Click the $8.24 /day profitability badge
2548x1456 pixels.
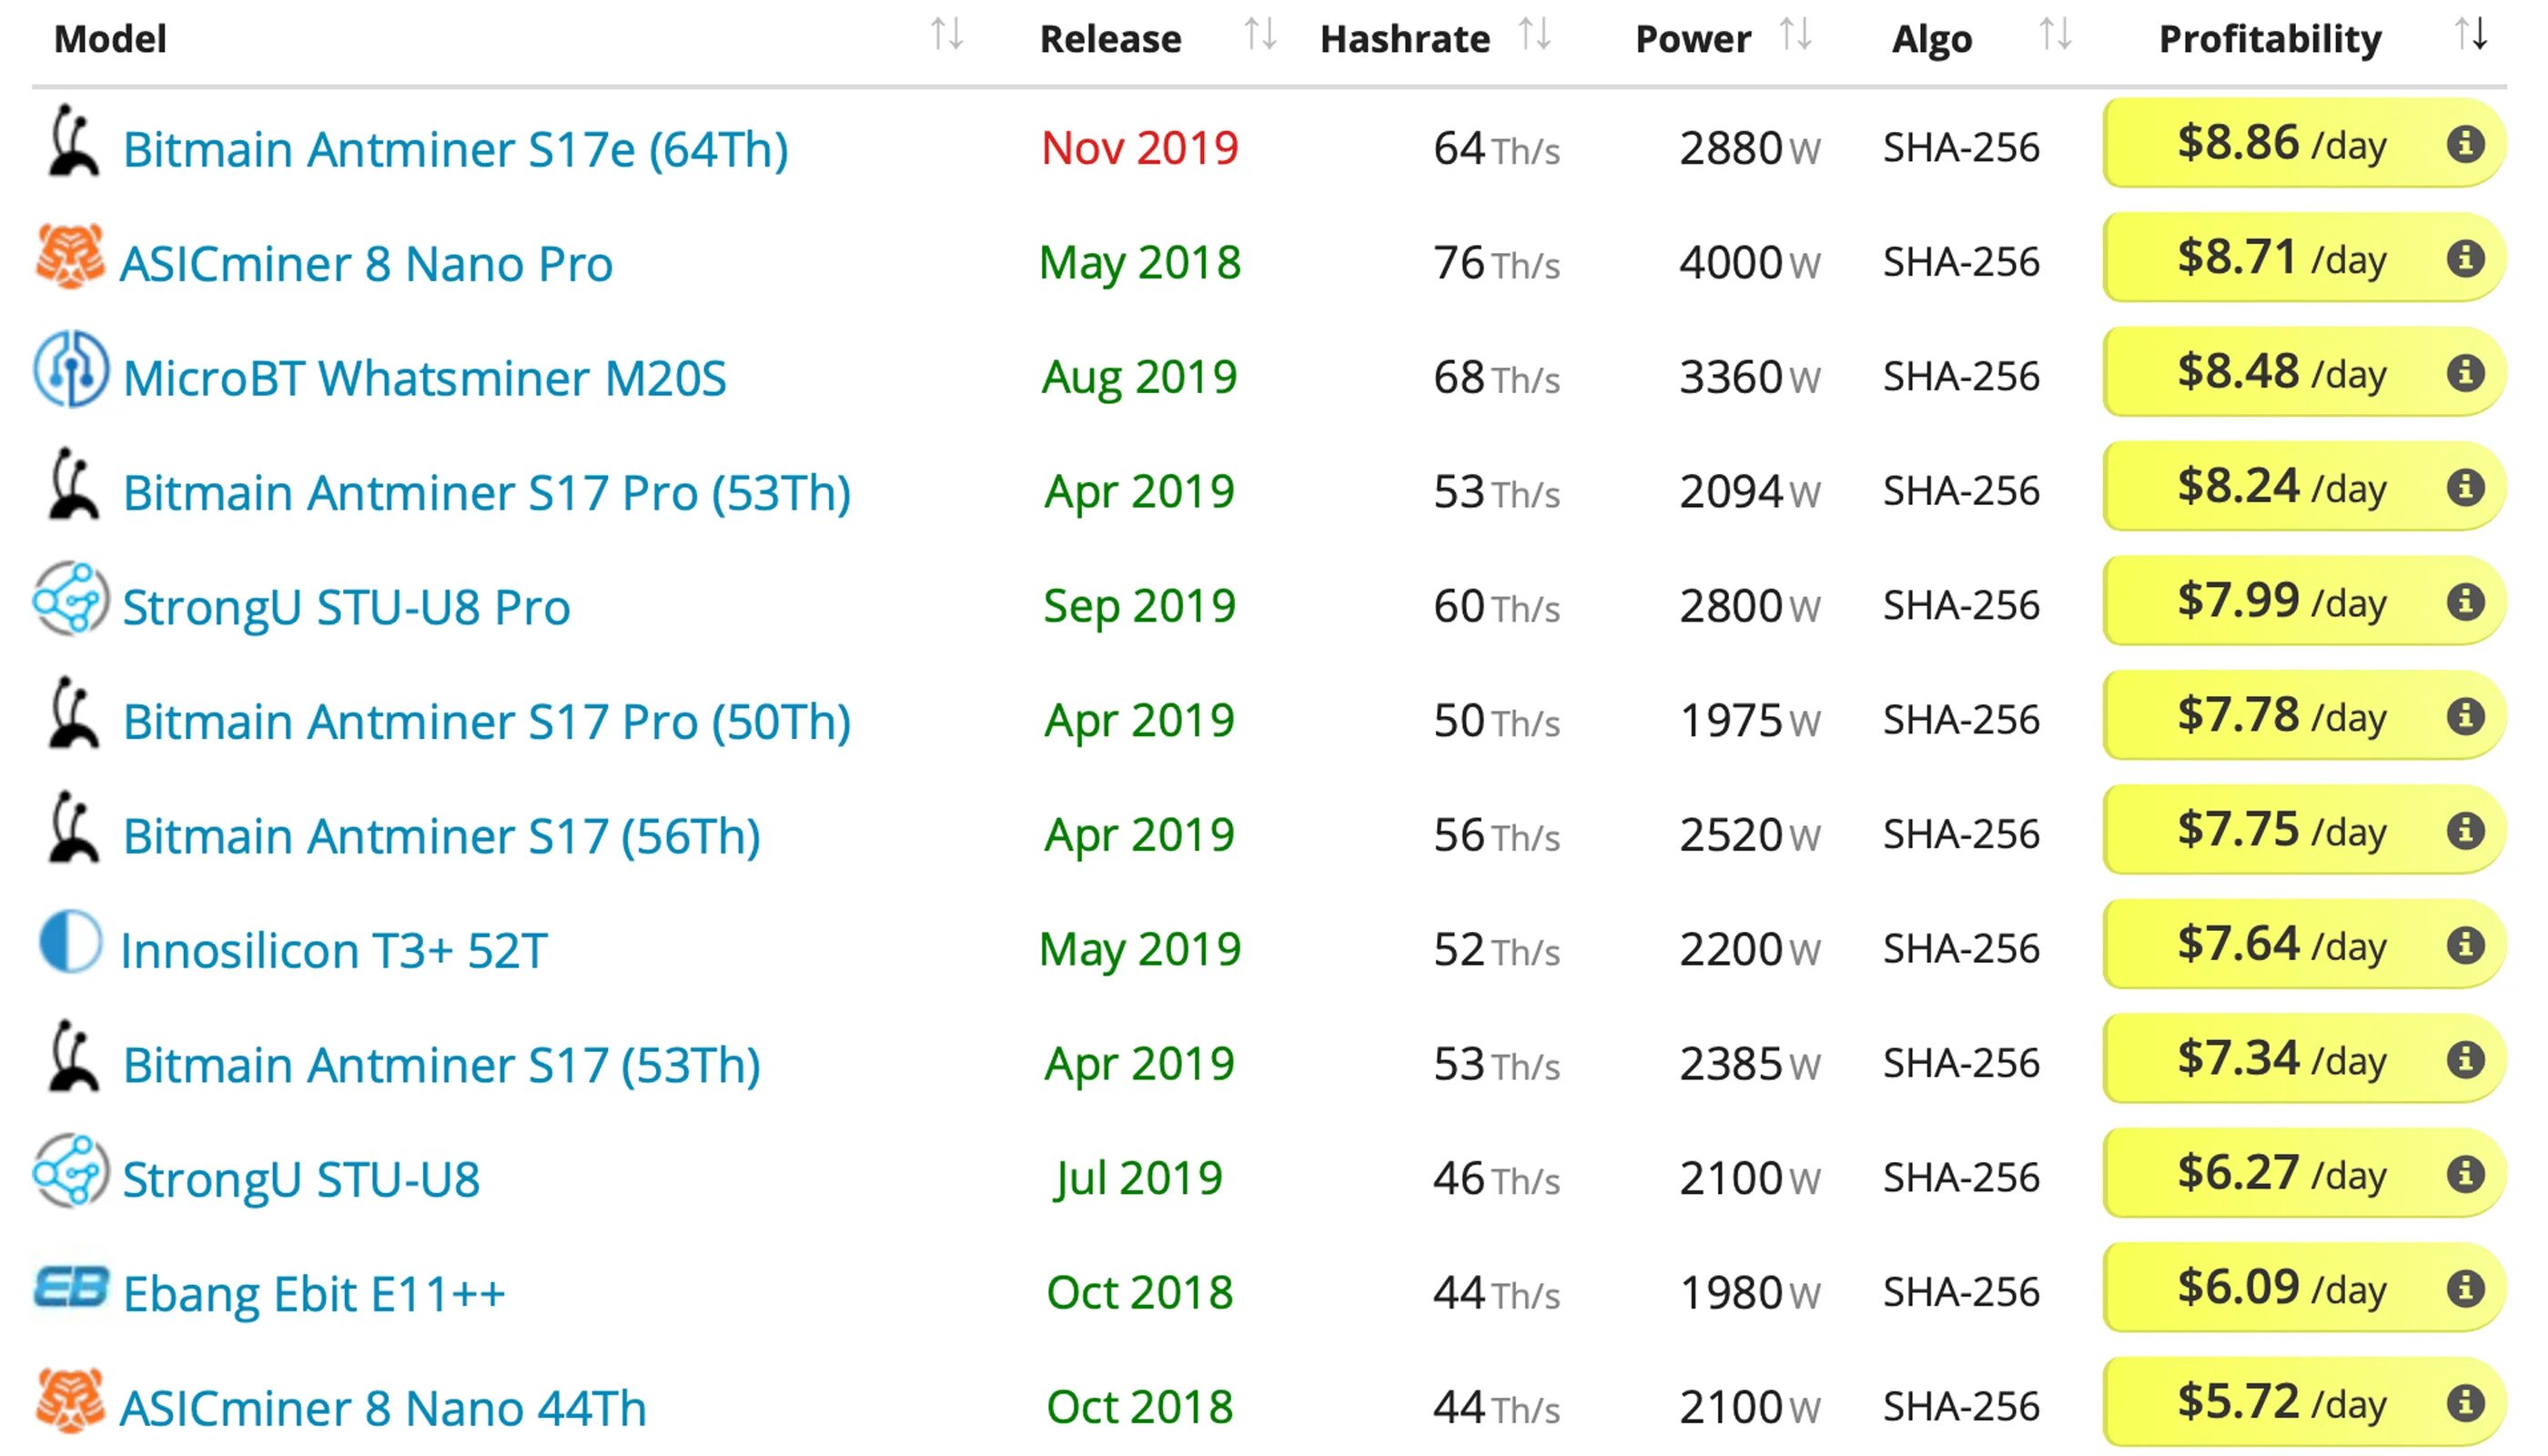pyautogui.click(x=2304, y=487)
